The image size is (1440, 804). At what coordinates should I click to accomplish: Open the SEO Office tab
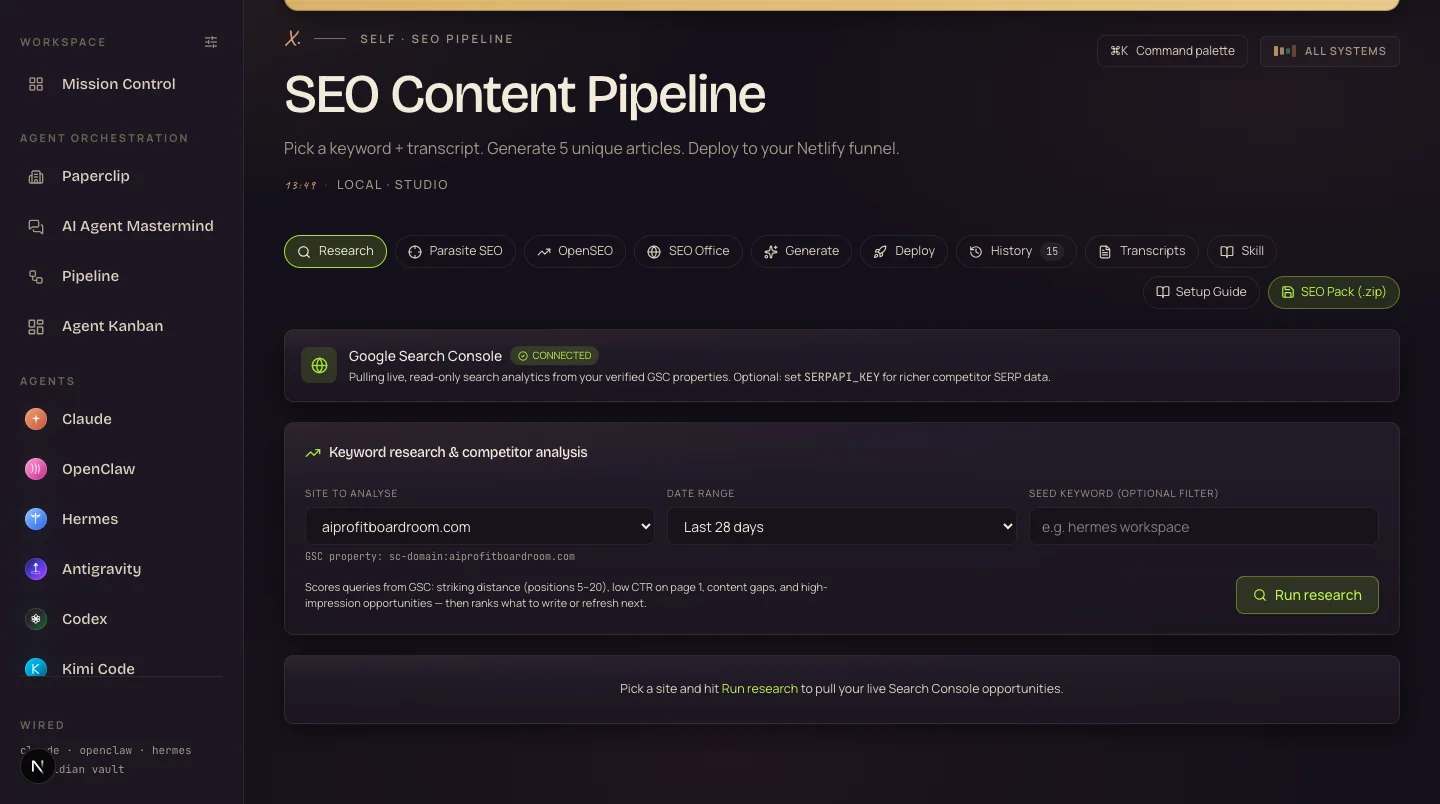(688, 251)
